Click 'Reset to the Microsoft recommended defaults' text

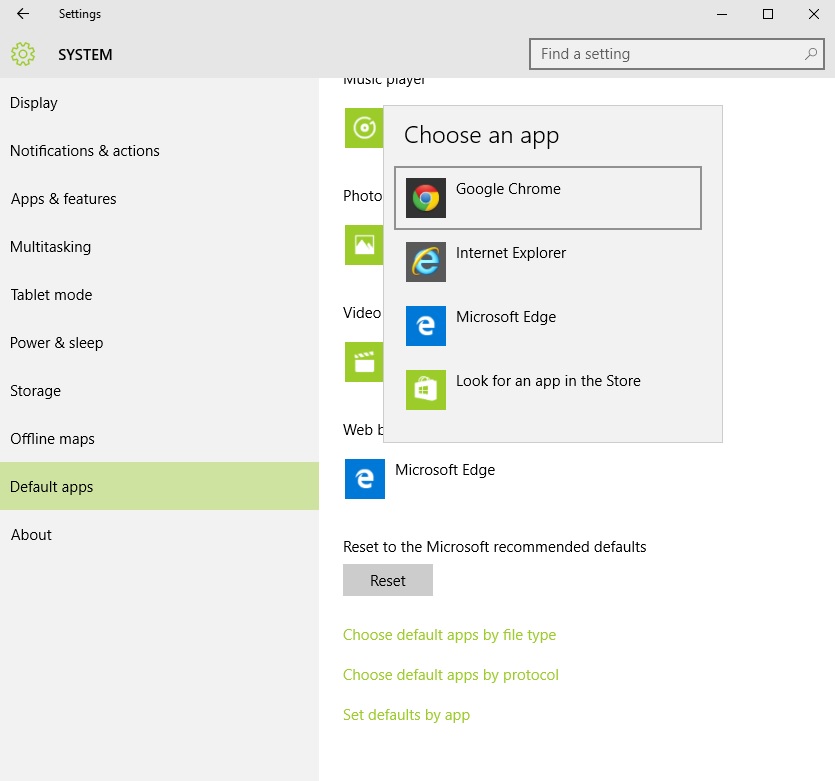(495, 547)
